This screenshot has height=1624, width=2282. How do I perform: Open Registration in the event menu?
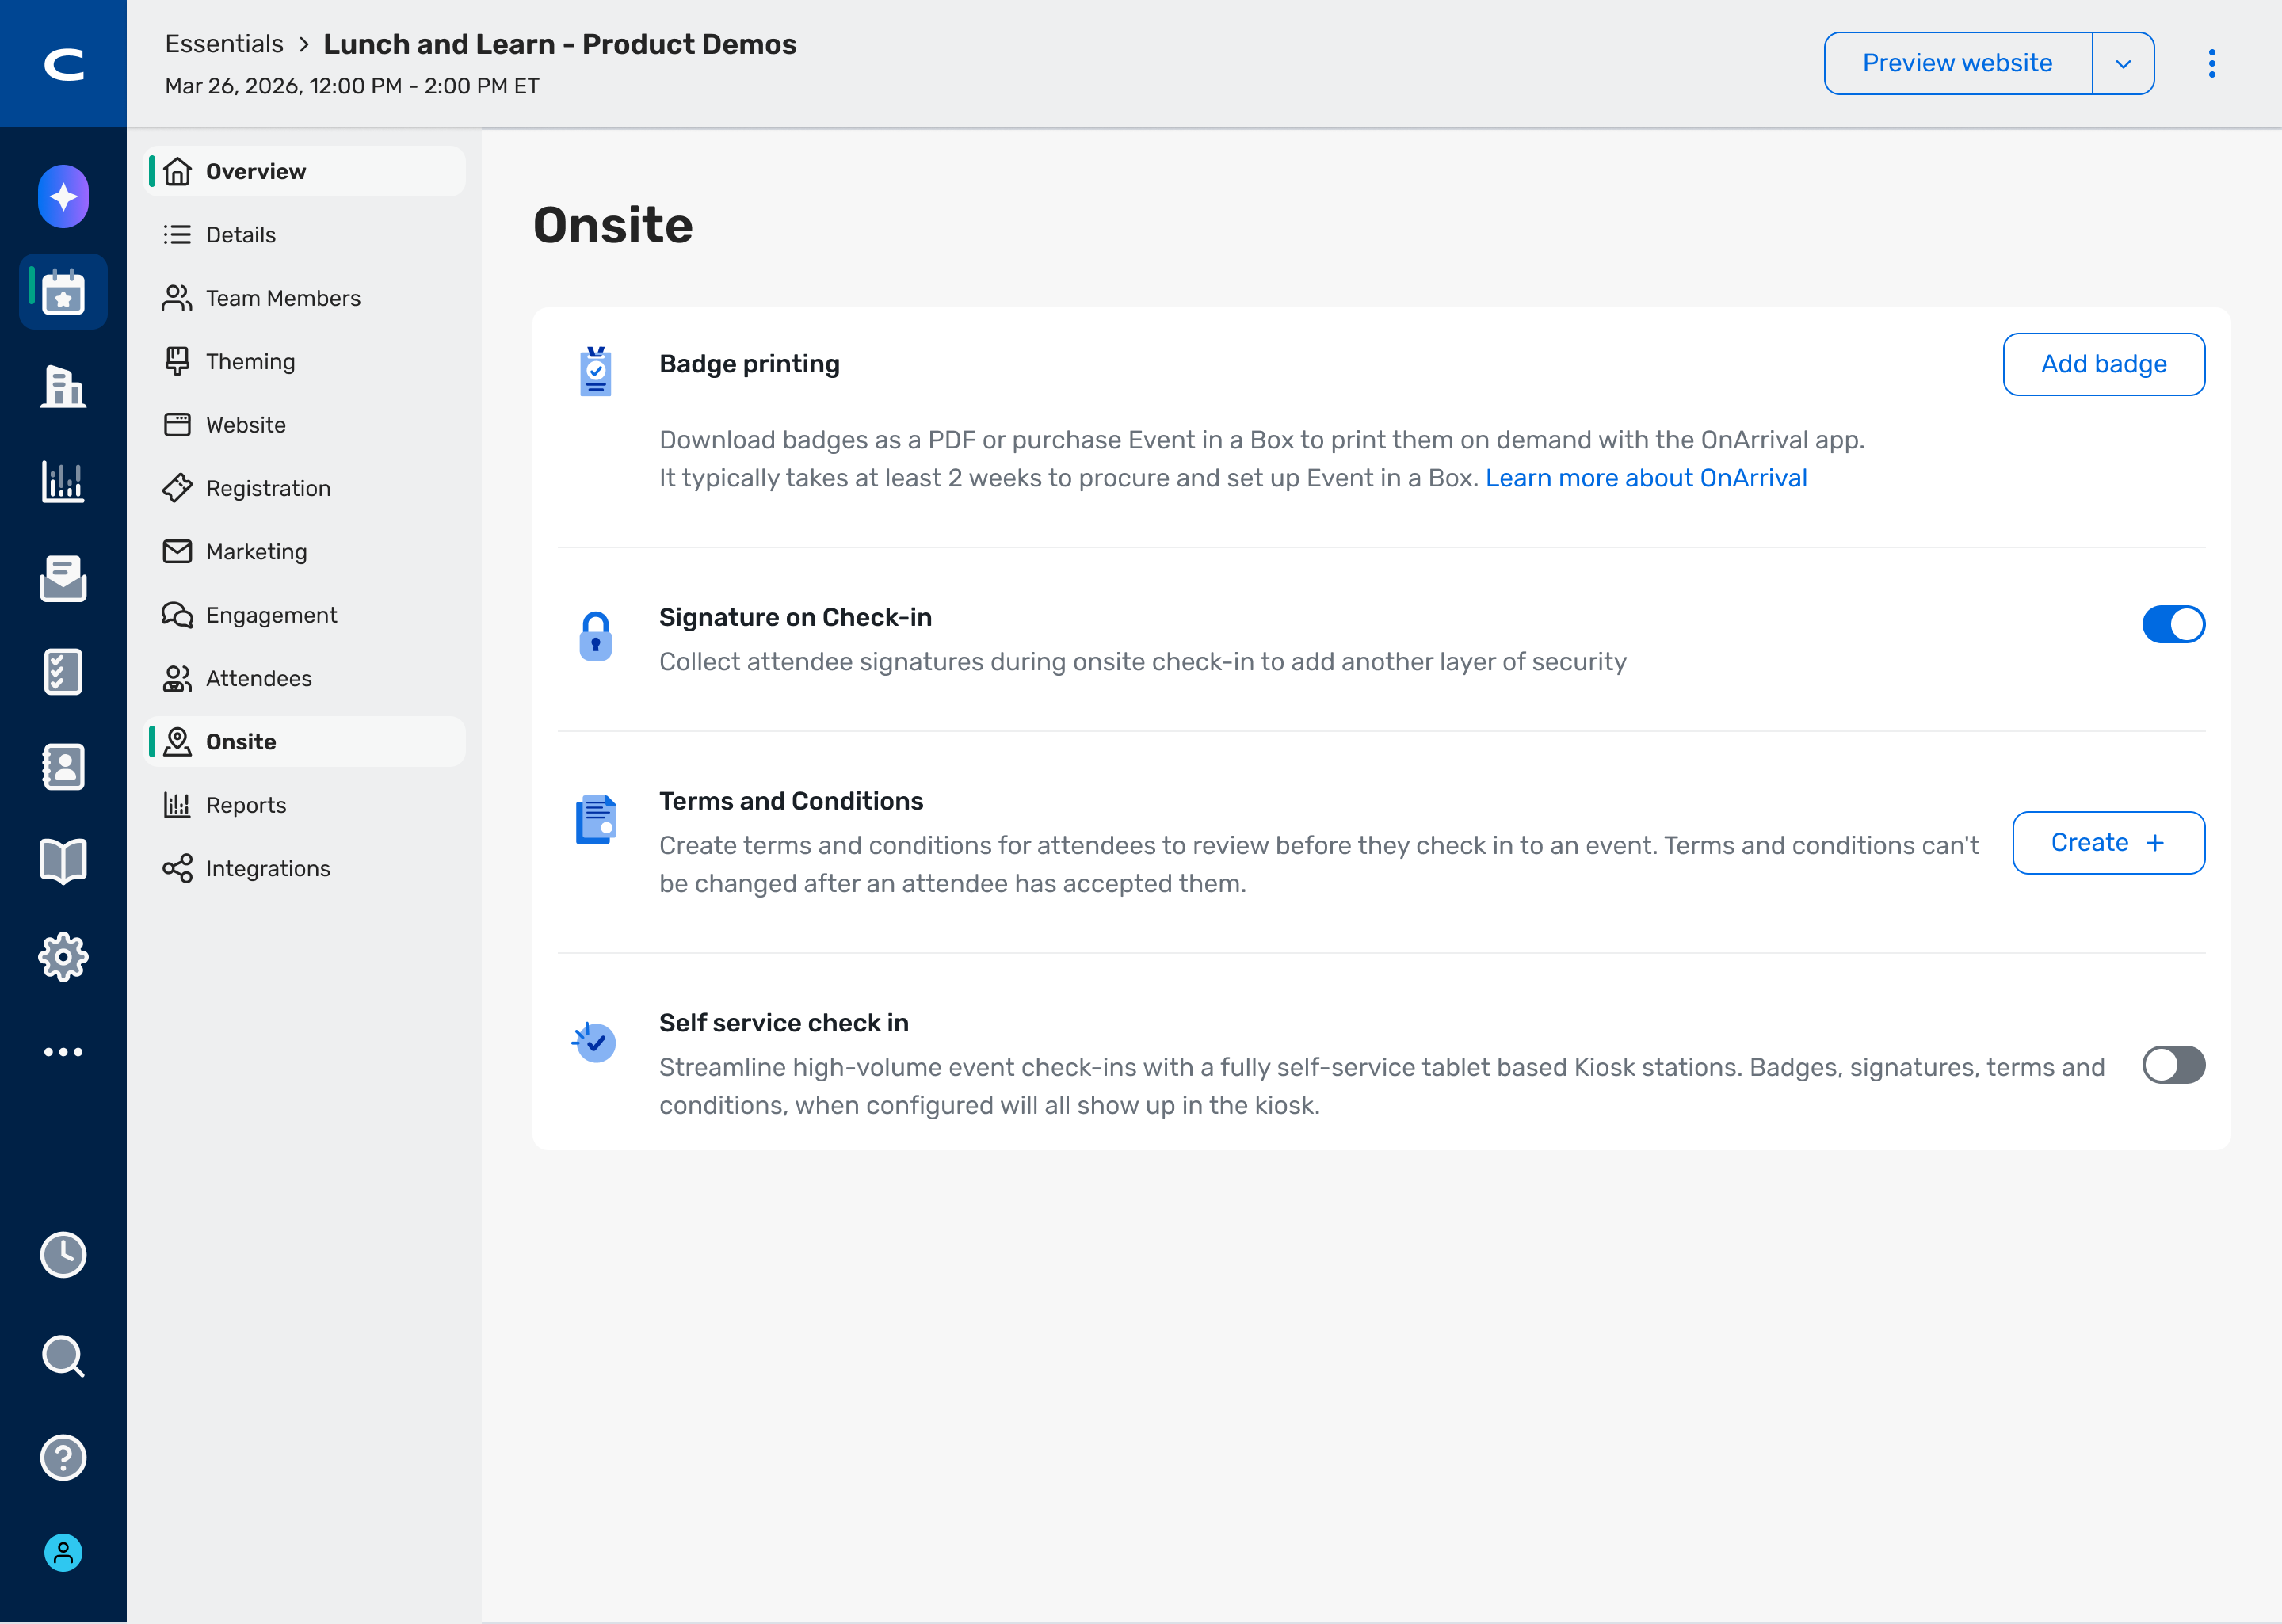click(x=305, y=488)
